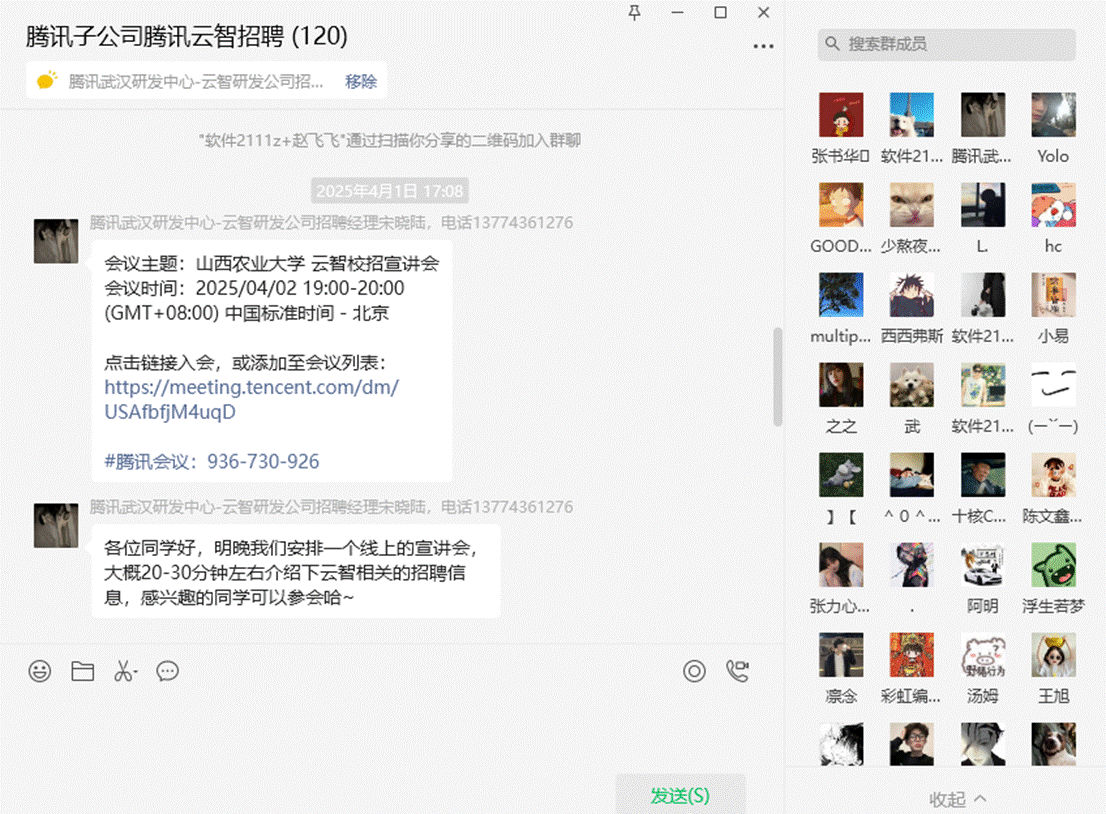Open member 小易 avatar
The height and width of the screenshot is (814, 1106).
(x=1053, y=295)
